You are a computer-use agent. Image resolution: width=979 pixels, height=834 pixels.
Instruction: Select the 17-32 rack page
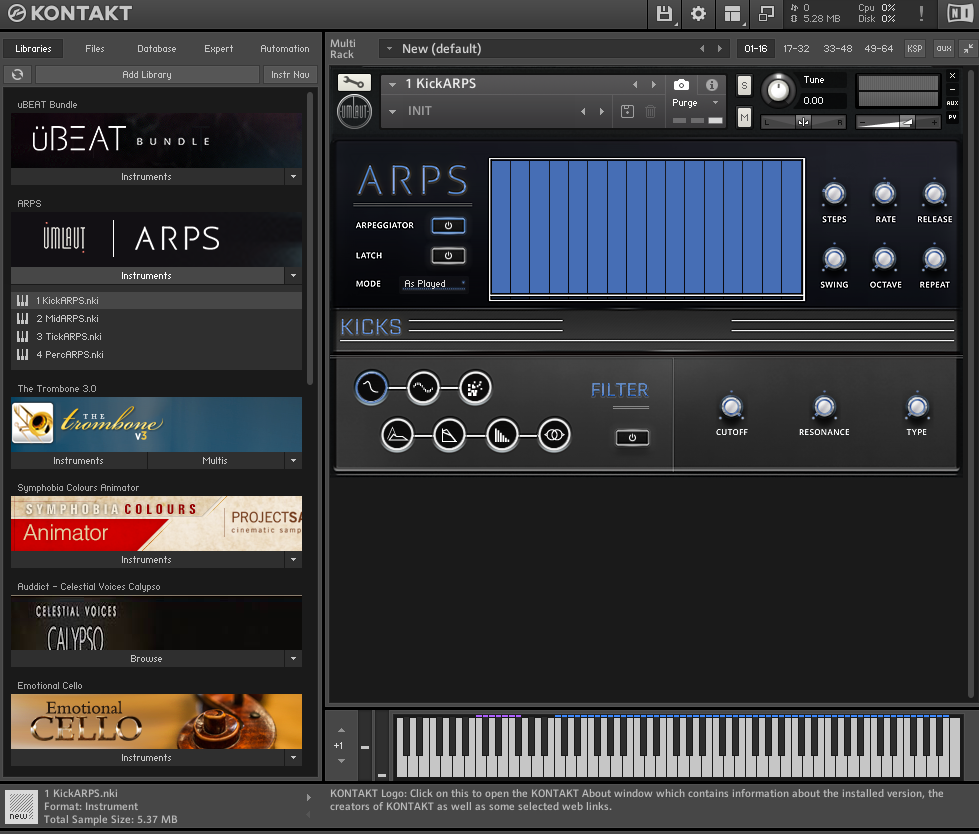(x=796, y=48)
